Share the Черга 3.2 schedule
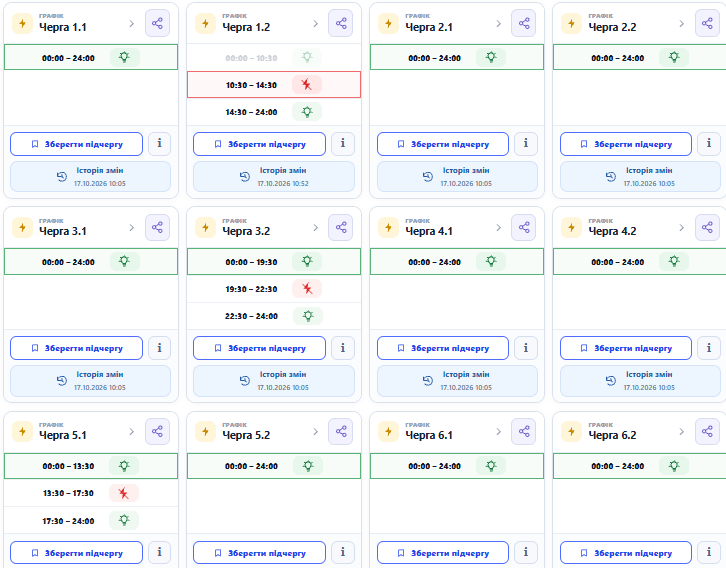 pos(341,227)
